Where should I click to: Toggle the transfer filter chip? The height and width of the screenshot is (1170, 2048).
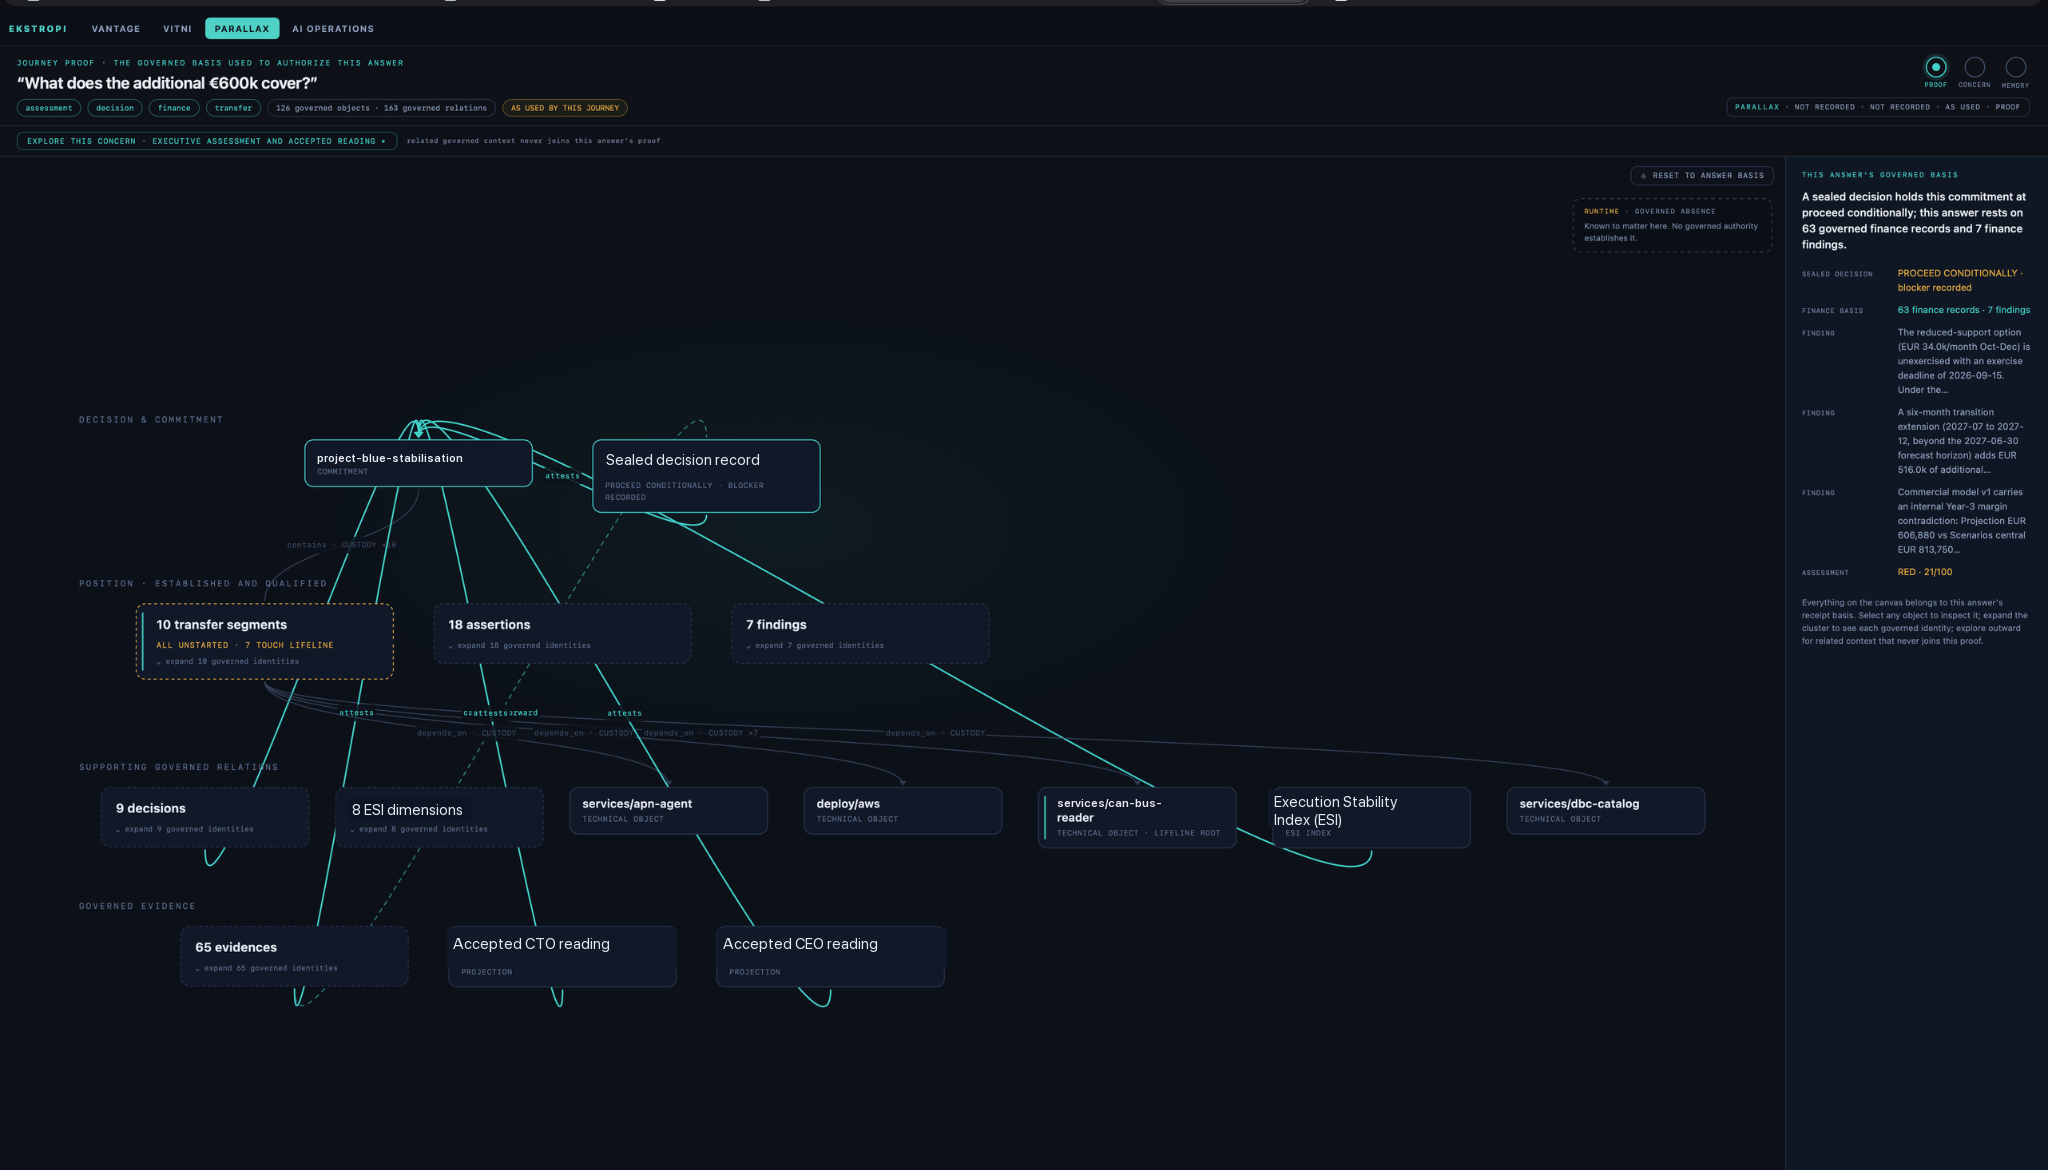(233, 108)
